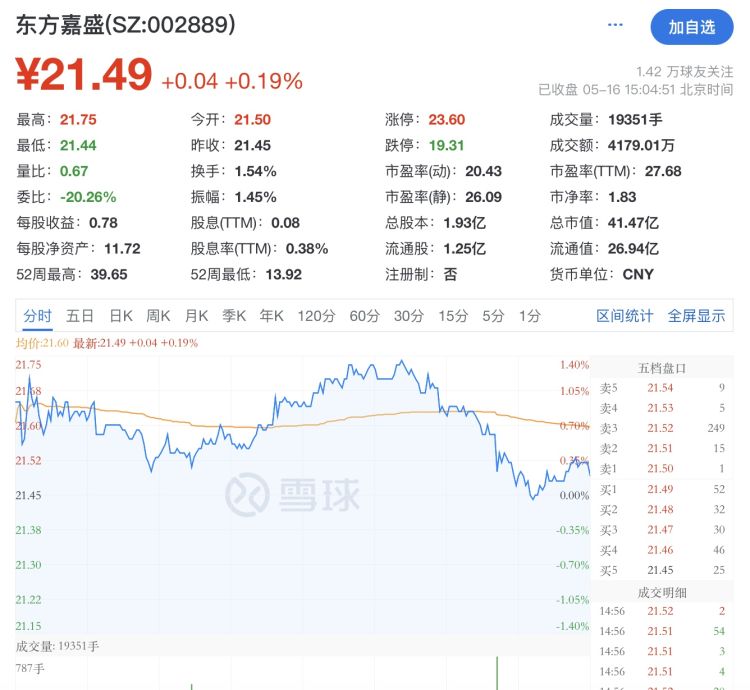Screen dimensions: 750x690
Task: Switch to 年K chart view
Action: 271,316
